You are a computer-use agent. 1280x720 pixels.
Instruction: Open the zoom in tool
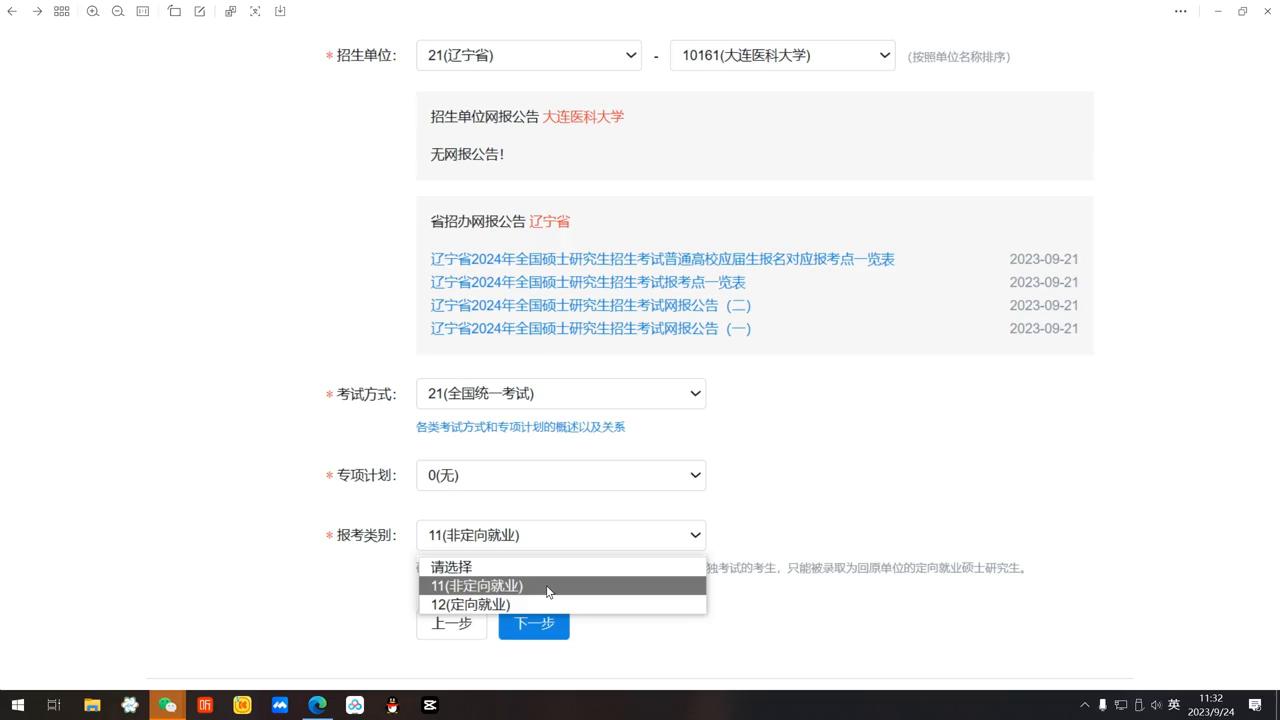[x=92, y=11]
